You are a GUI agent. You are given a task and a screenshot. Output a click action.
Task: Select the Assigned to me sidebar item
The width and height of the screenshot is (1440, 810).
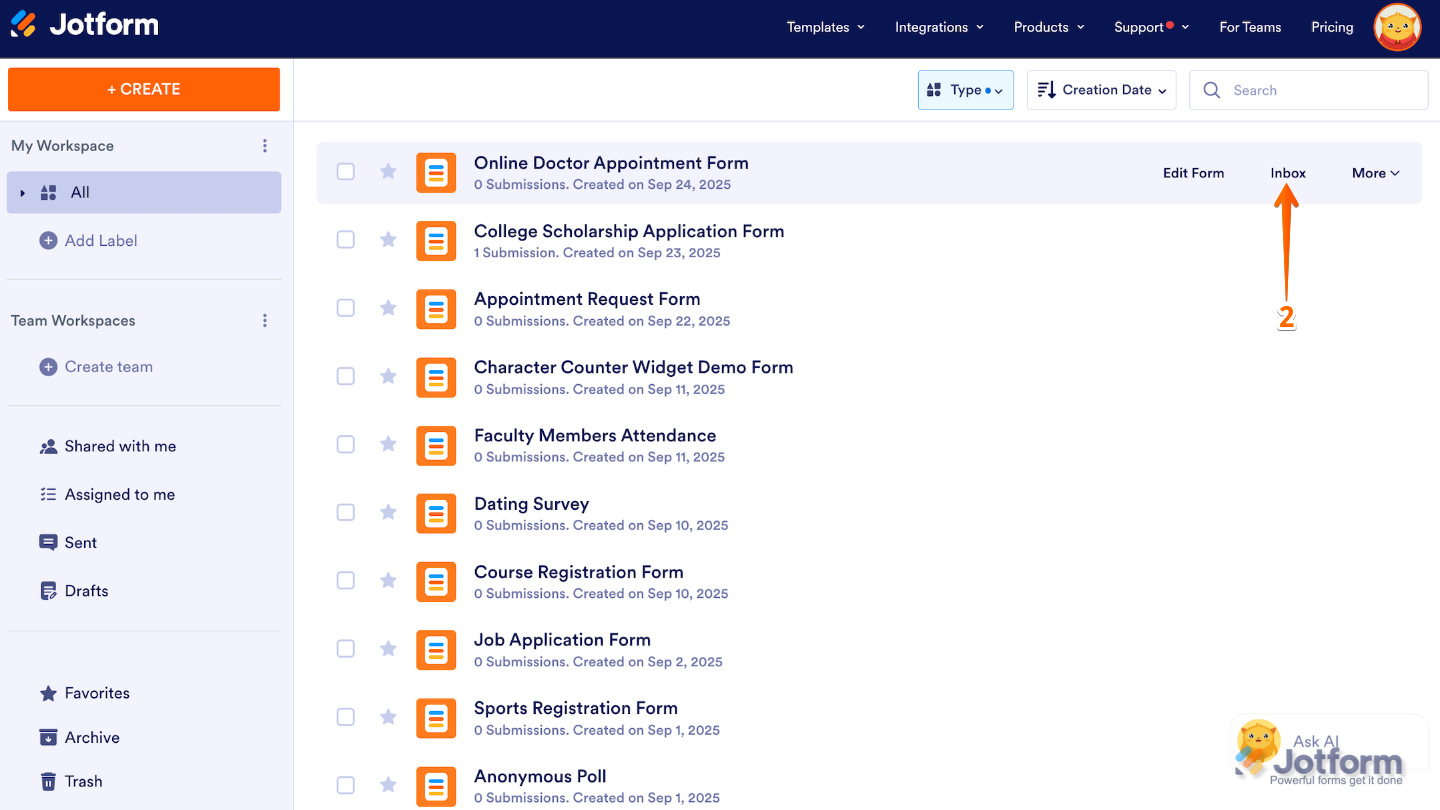point(107,494)
